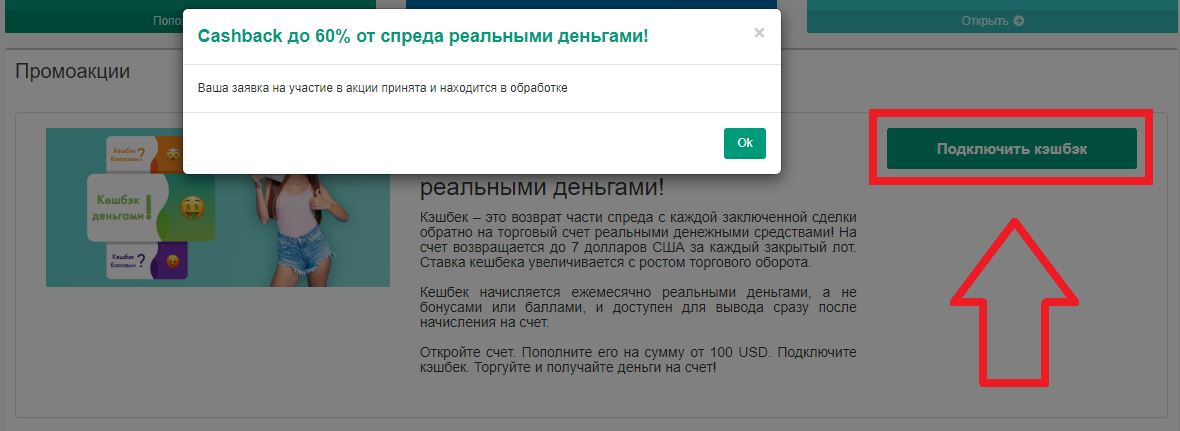
Task: Click the dialog title about Cashback до 60%
Action: (x=423, y=36)
